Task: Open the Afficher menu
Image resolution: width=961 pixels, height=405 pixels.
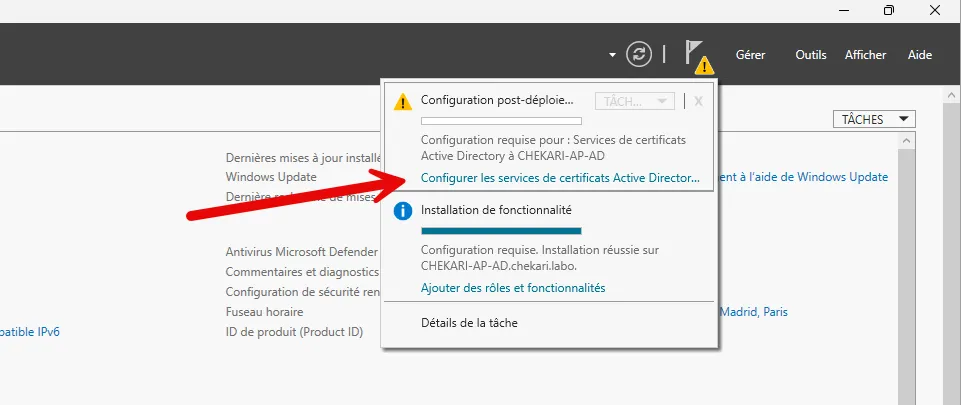Action: (865, 55)
